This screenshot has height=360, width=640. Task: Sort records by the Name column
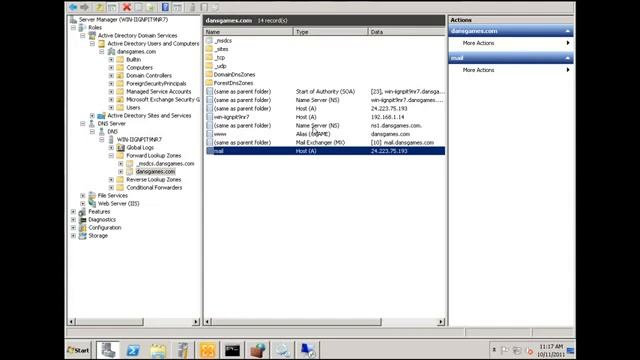pyautogui.click(x=248, y=31)
